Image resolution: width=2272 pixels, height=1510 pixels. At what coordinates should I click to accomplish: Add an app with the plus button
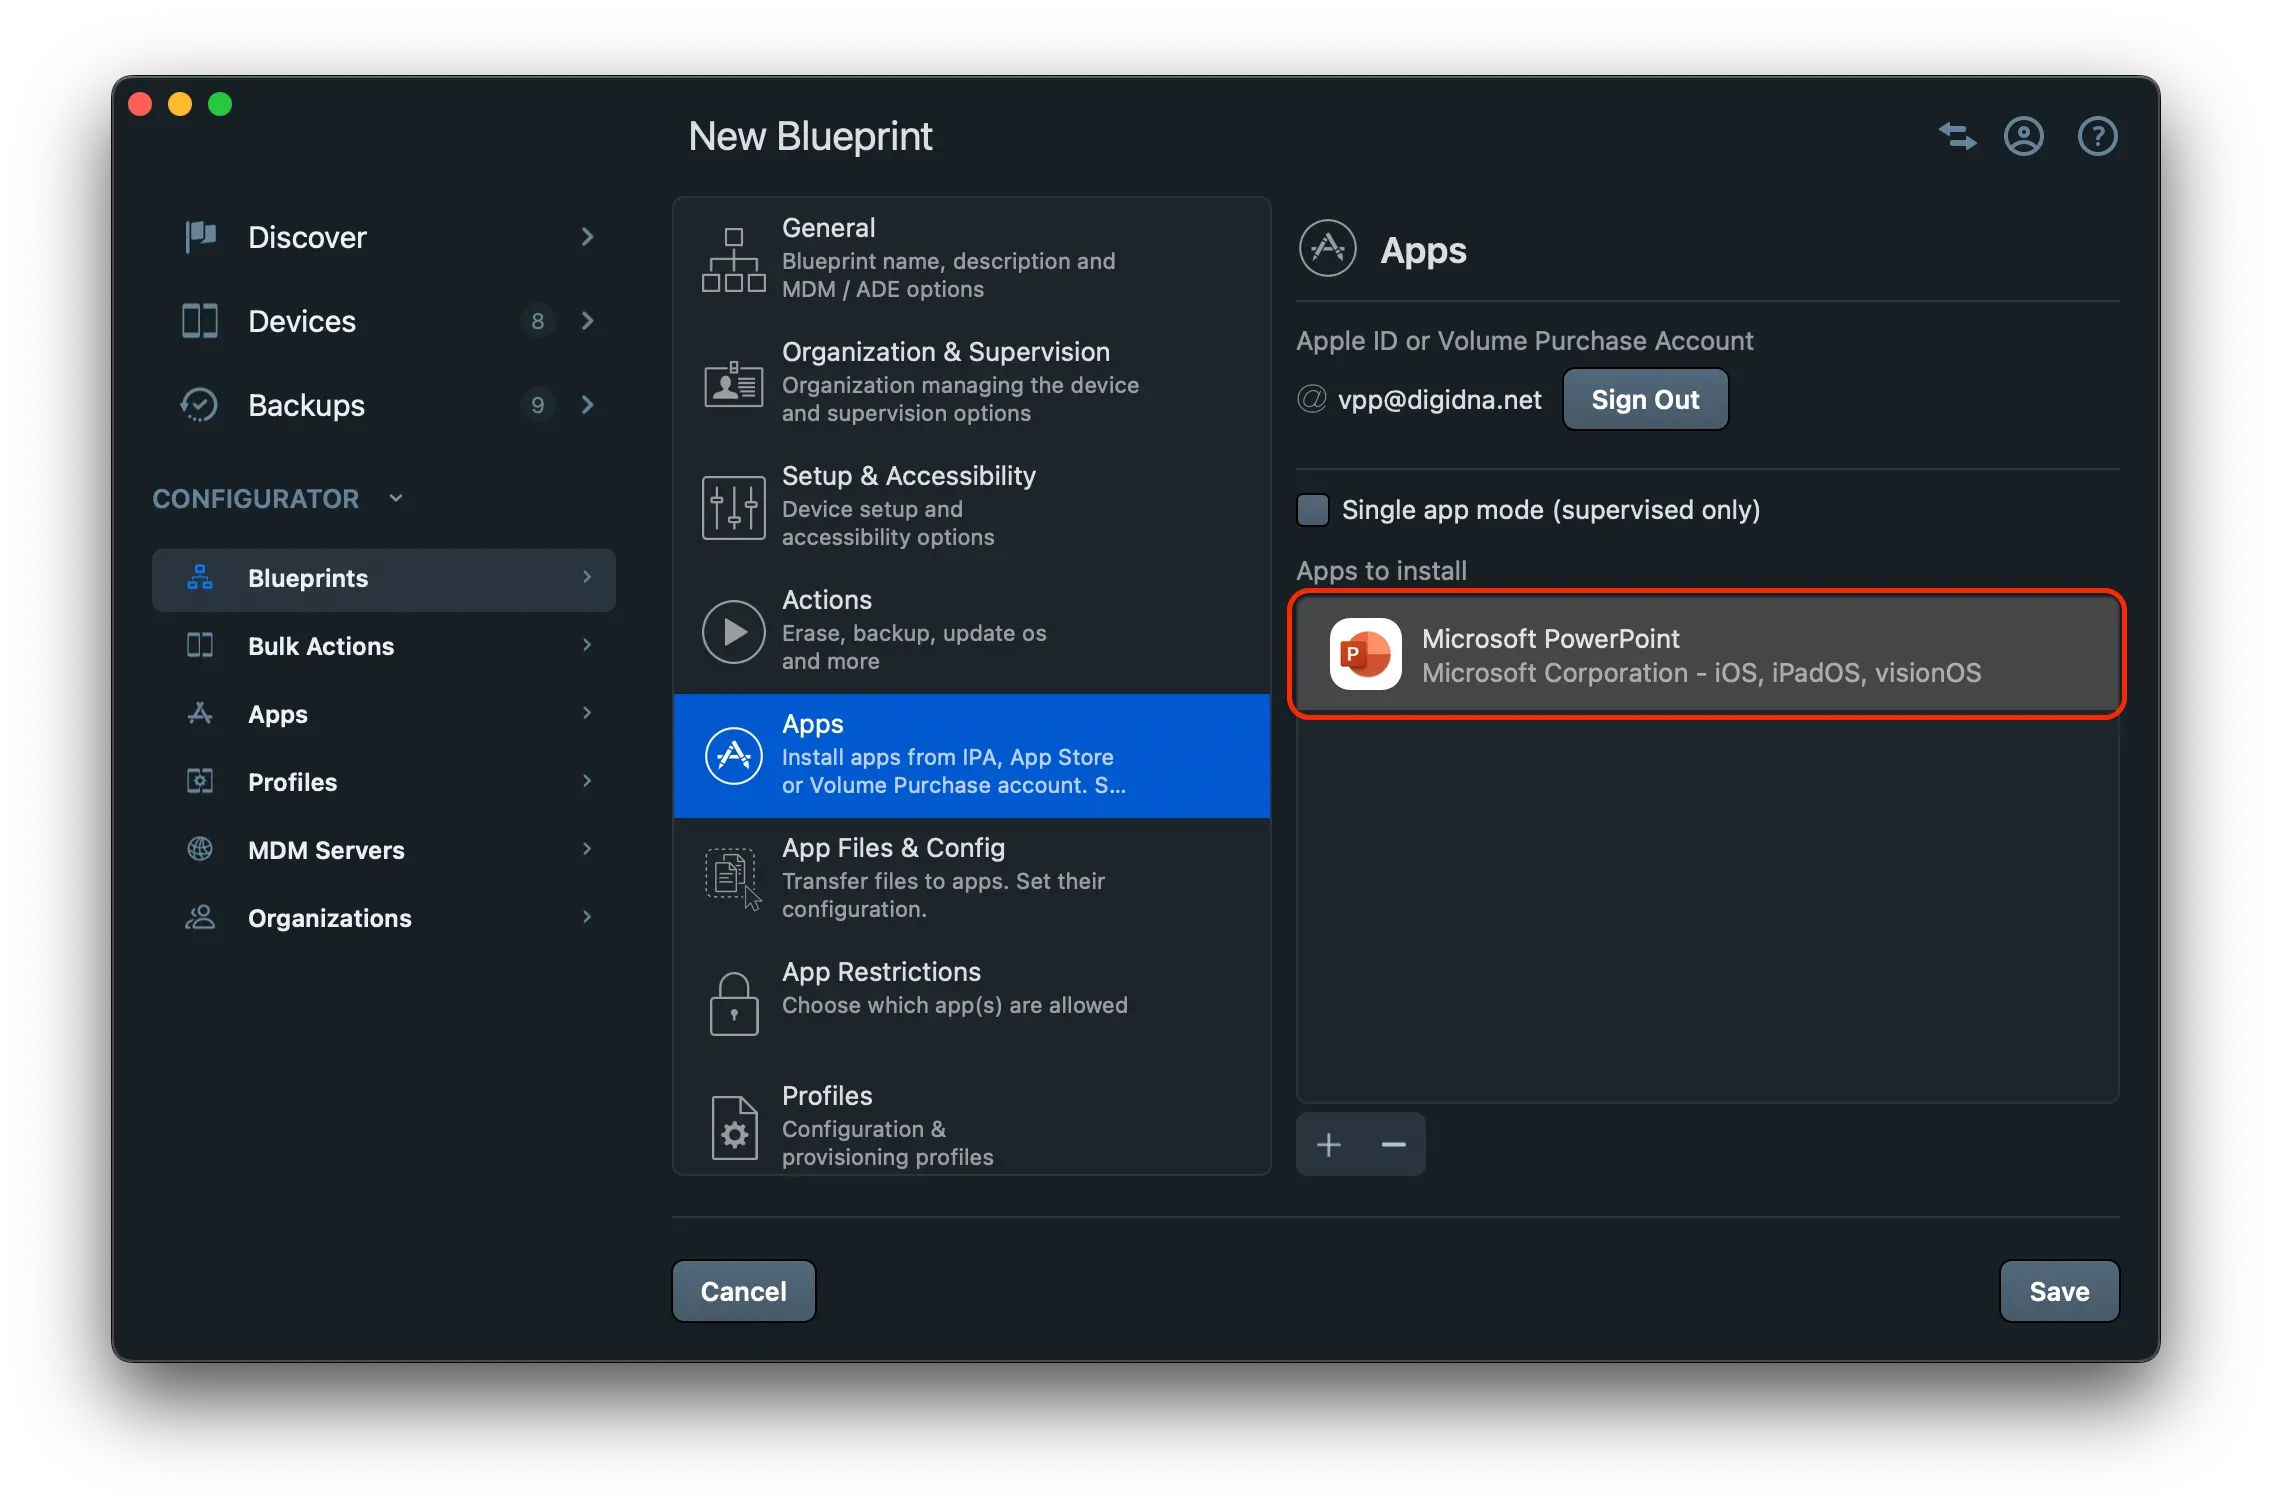1328,1143
